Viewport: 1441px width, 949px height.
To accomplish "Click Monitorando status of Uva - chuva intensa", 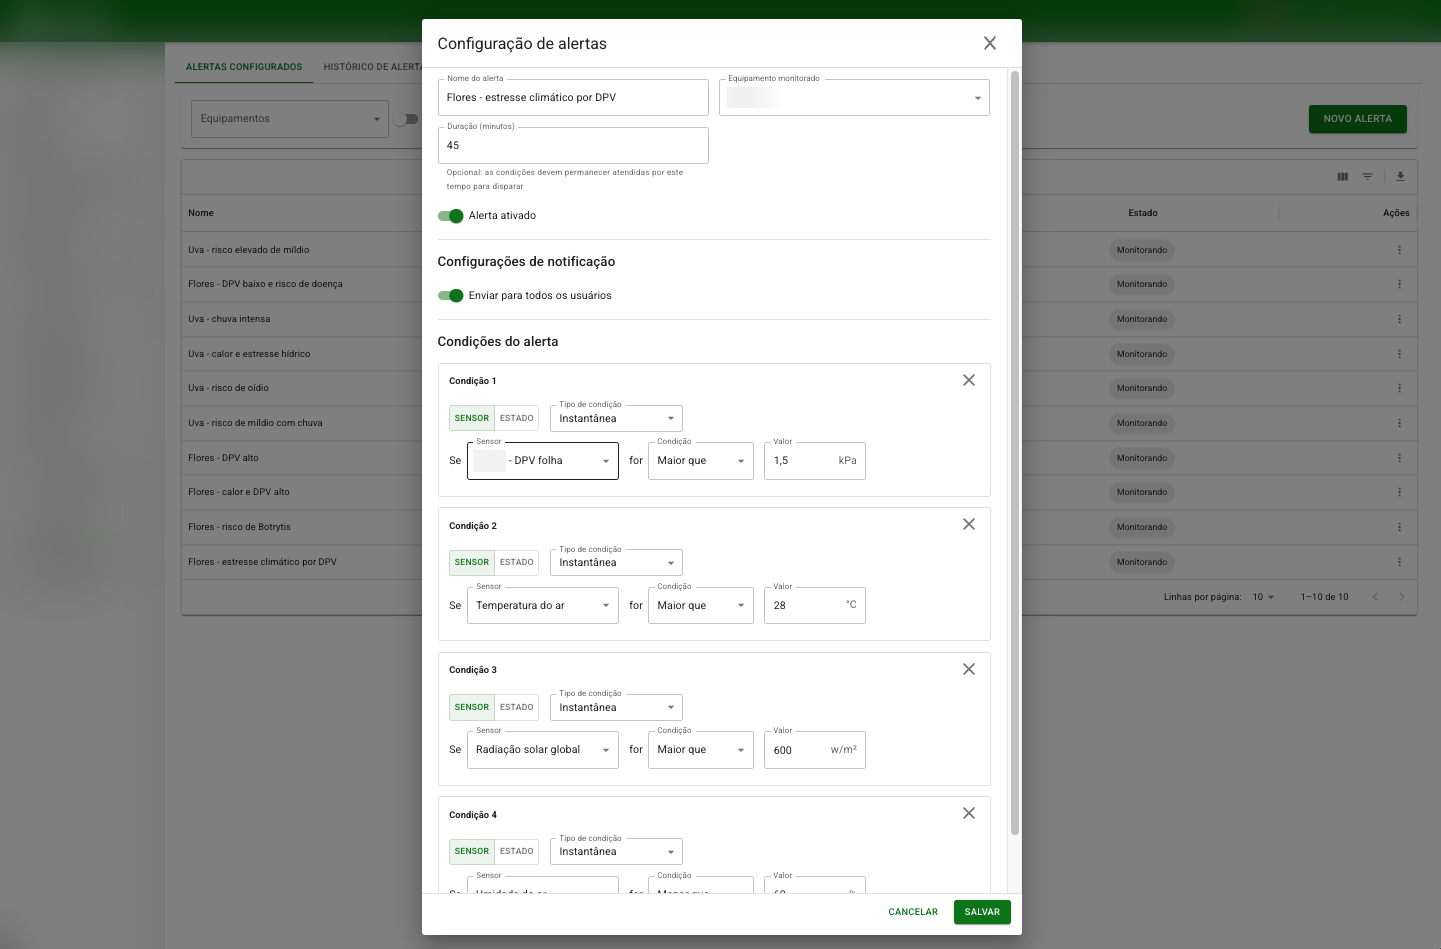I will [1142, 319].
